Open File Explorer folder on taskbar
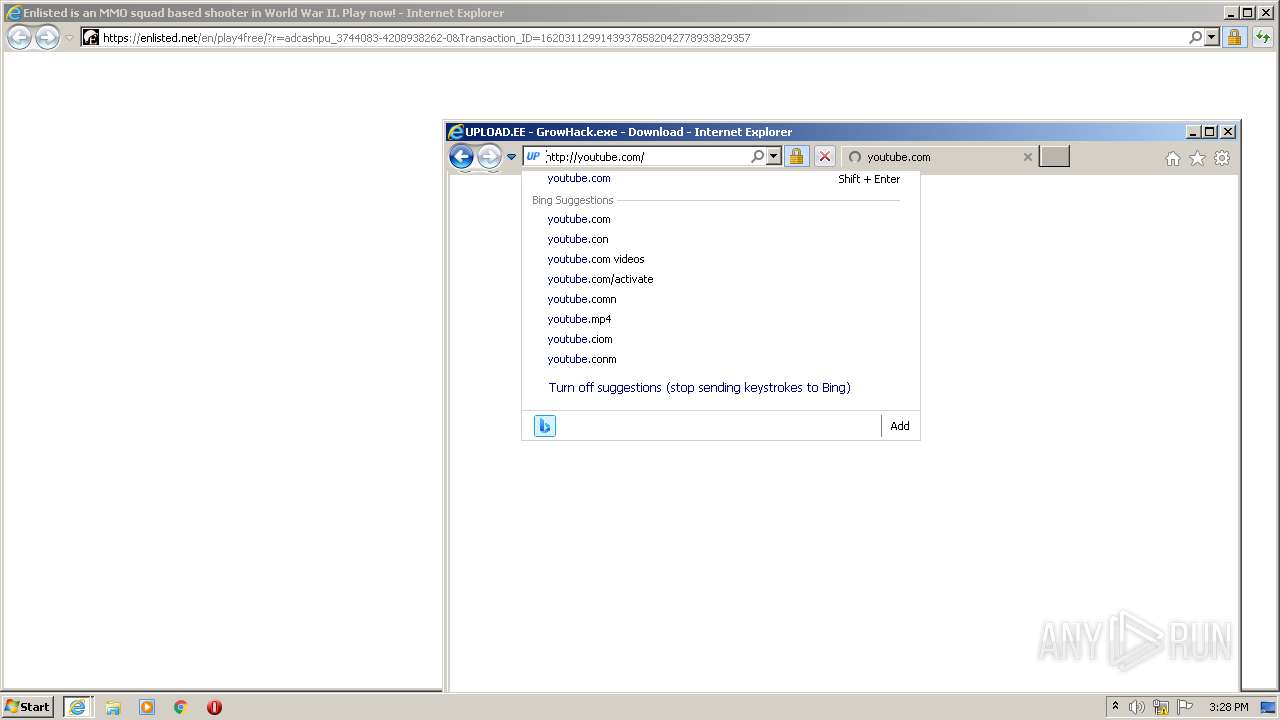The width and height of the screenshot is (1280, 720). point(113,707)
